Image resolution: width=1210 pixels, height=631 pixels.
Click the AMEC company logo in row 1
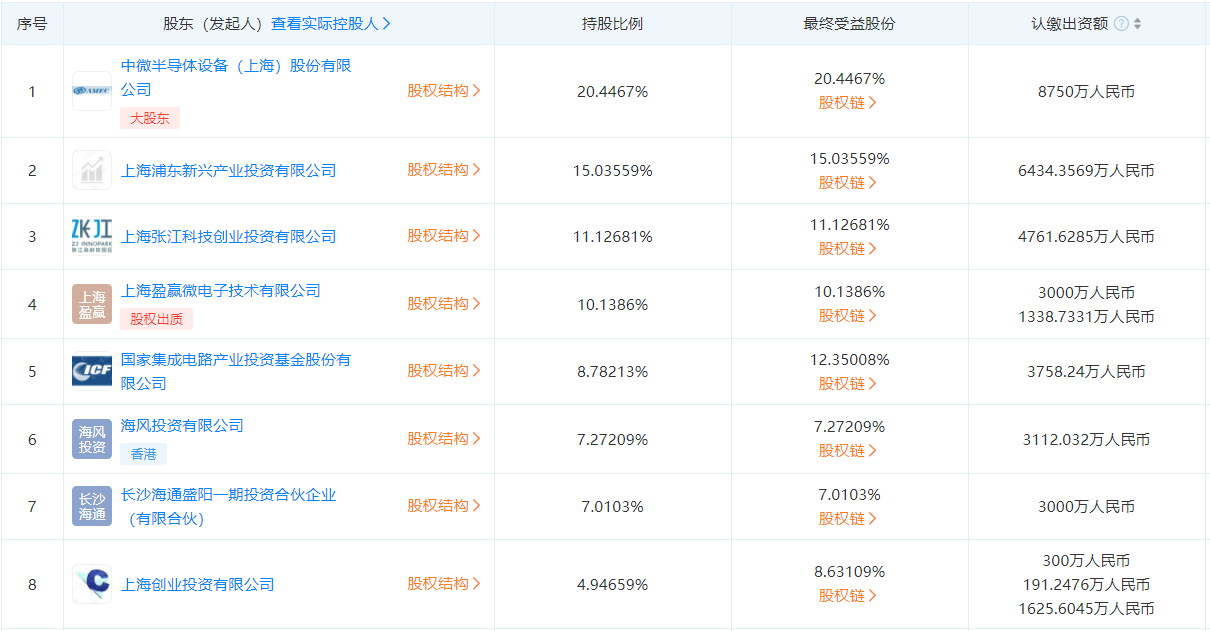pyautogui.click(x=92, y=91)
